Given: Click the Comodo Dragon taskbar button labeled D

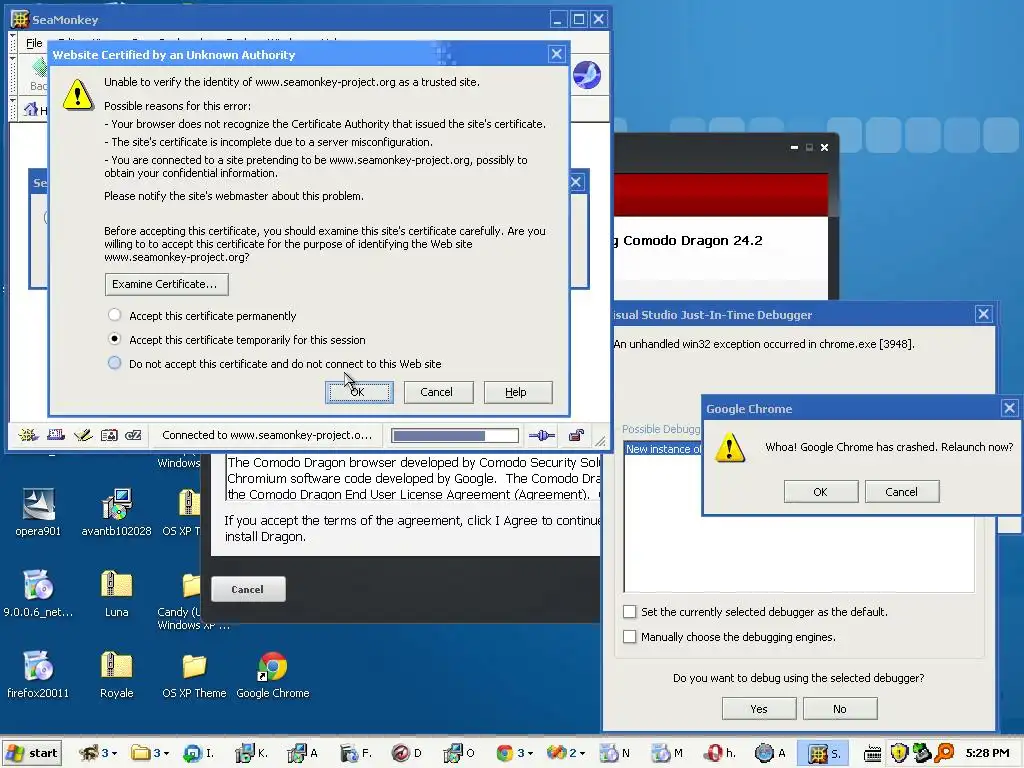Looking at the screenshot, I should [406, 753].
